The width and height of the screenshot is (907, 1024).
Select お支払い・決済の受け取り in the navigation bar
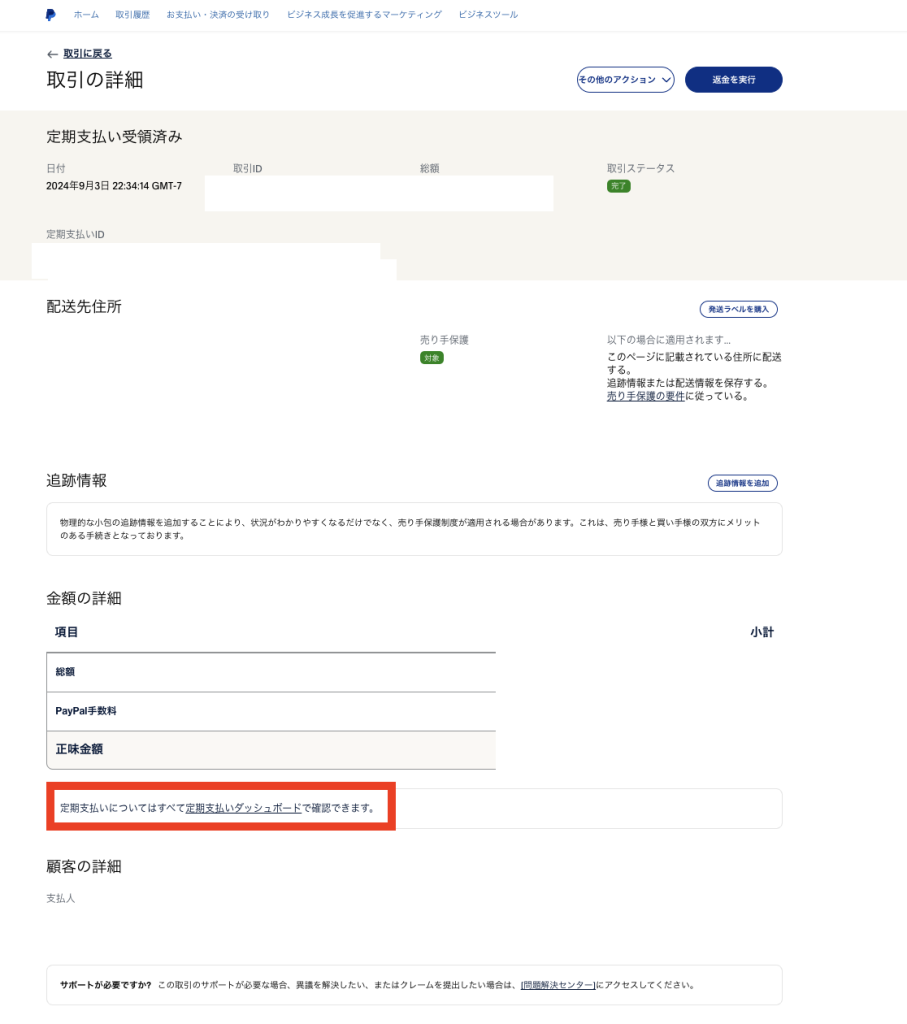(x=218, y=15)
